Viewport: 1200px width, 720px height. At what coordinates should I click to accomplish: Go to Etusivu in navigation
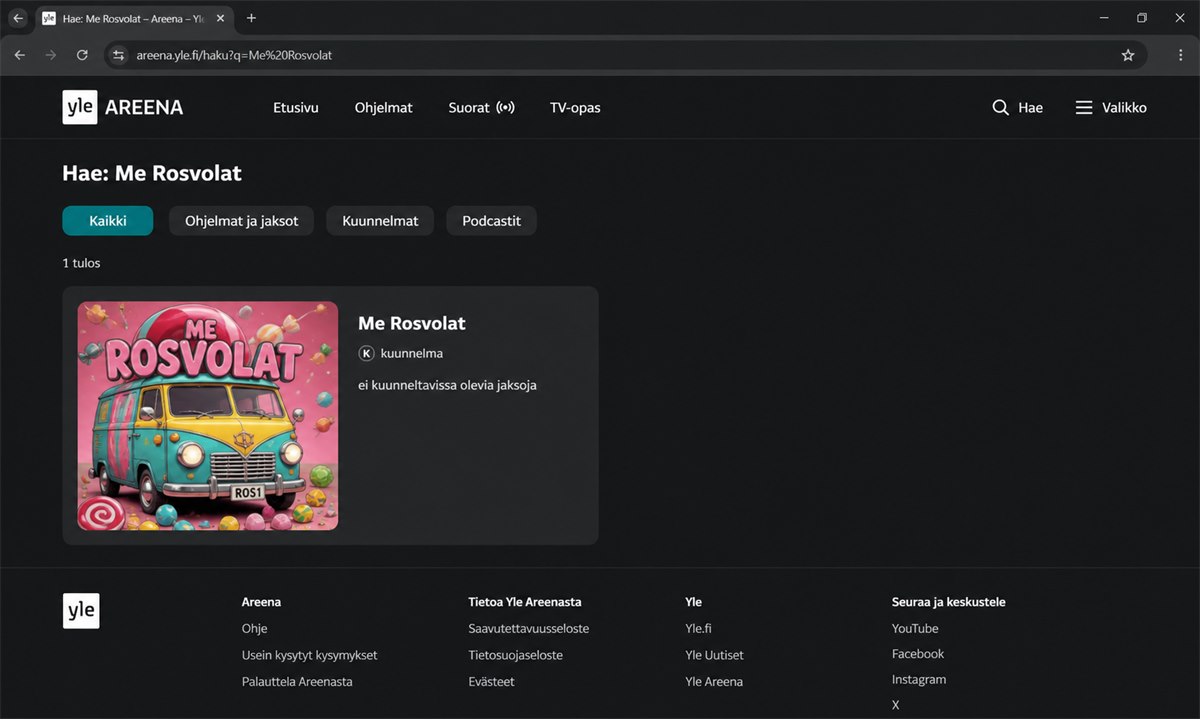(x=296, y=107)
